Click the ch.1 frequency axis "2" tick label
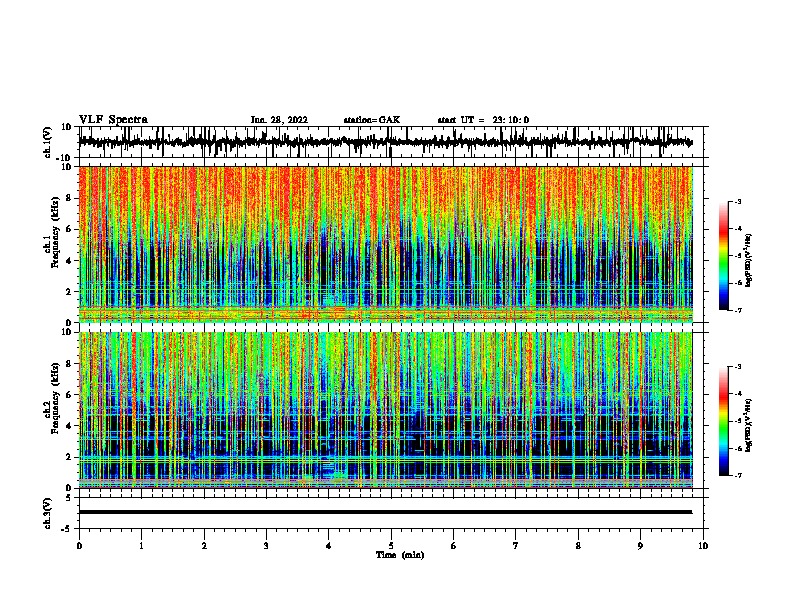Screen dimensions: 792x612 pyautogui.click(x=69, y=292)
